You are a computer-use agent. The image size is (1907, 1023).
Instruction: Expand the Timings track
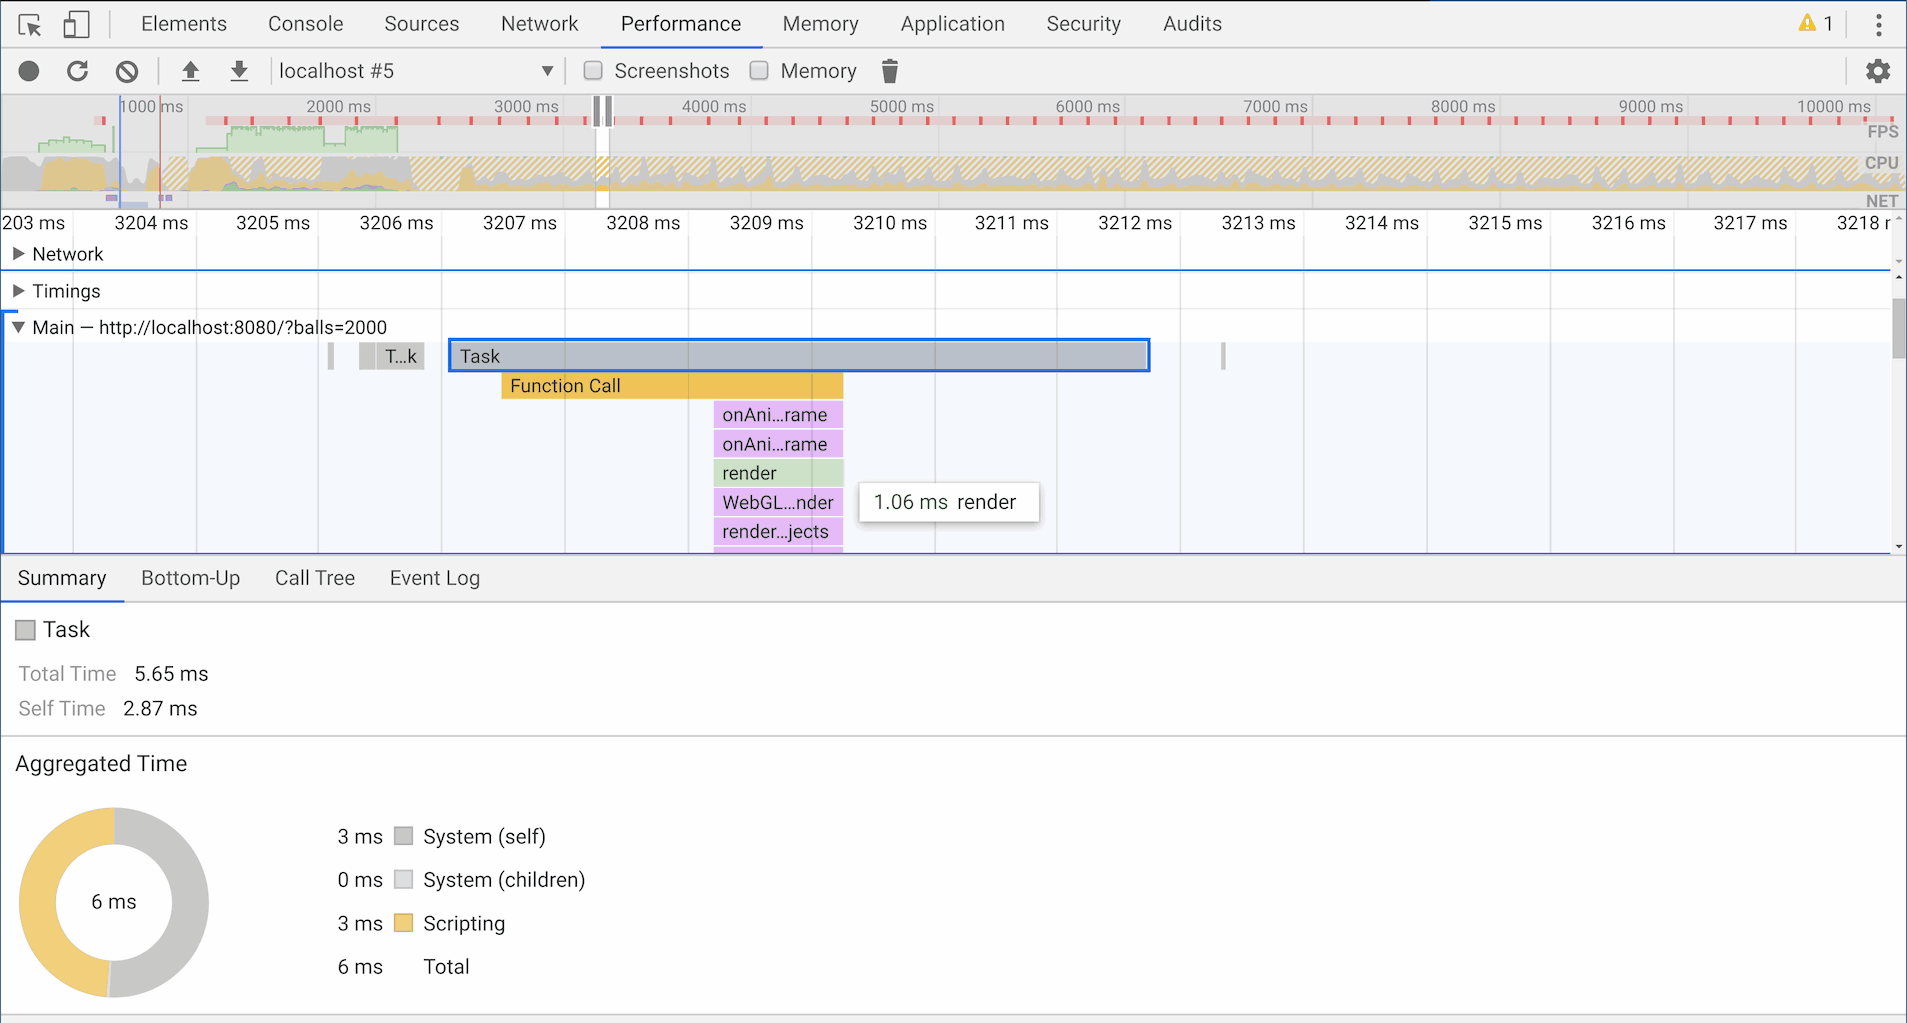click(x=18, y=291)
